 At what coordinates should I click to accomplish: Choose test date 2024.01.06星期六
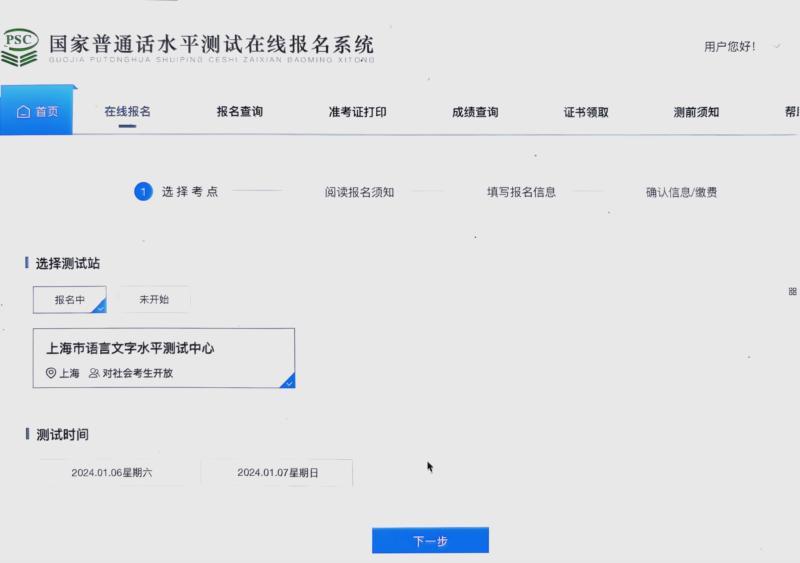112,473
